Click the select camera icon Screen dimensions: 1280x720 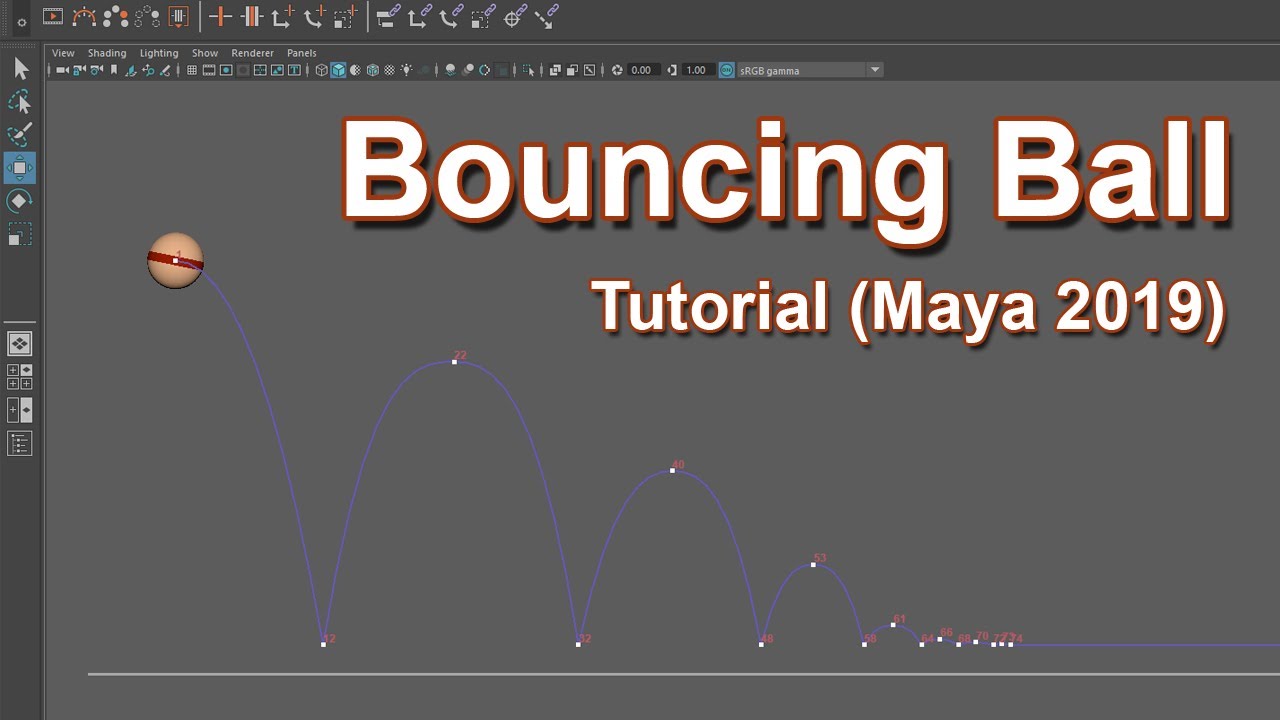point(62,70)
